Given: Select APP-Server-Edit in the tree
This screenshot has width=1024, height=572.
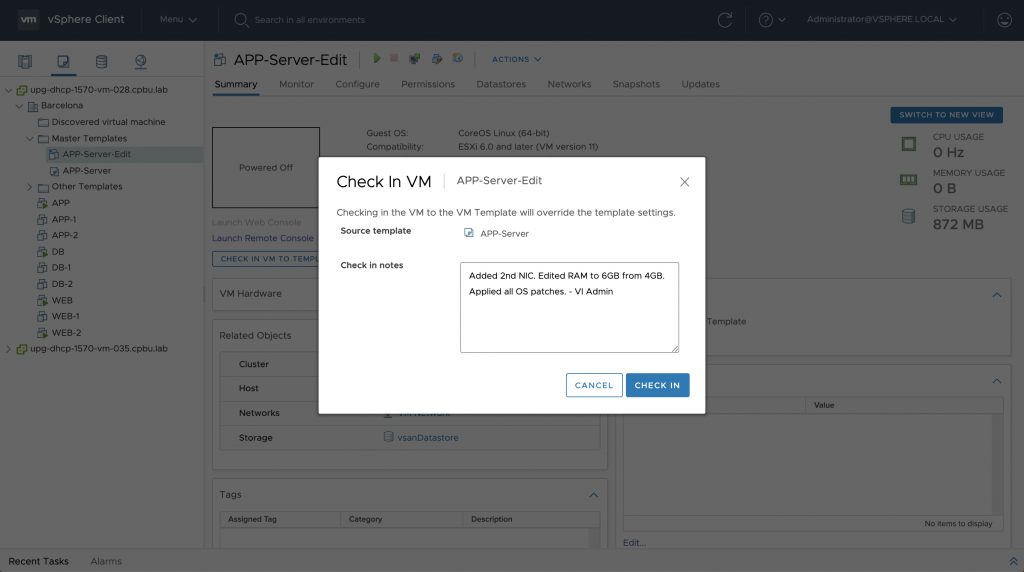Looking at the screenshot, I should pyautogui.click(x=96, y=154).
